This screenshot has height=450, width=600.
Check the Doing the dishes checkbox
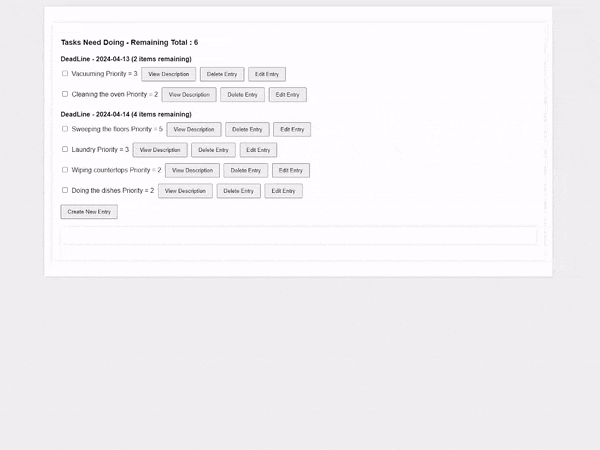65,190
